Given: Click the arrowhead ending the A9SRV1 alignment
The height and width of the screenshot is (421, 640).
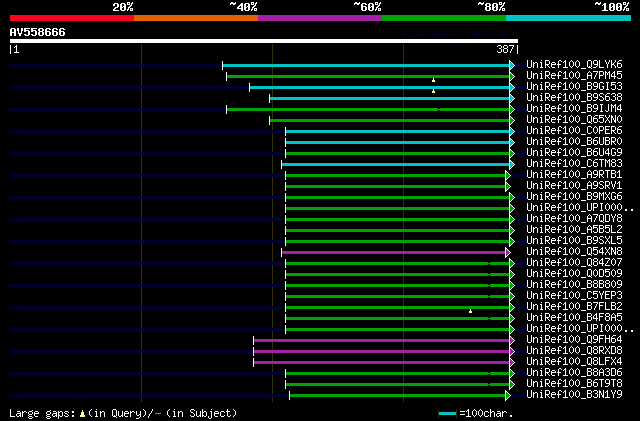Looking at the screenshot, I should (508, 186).
